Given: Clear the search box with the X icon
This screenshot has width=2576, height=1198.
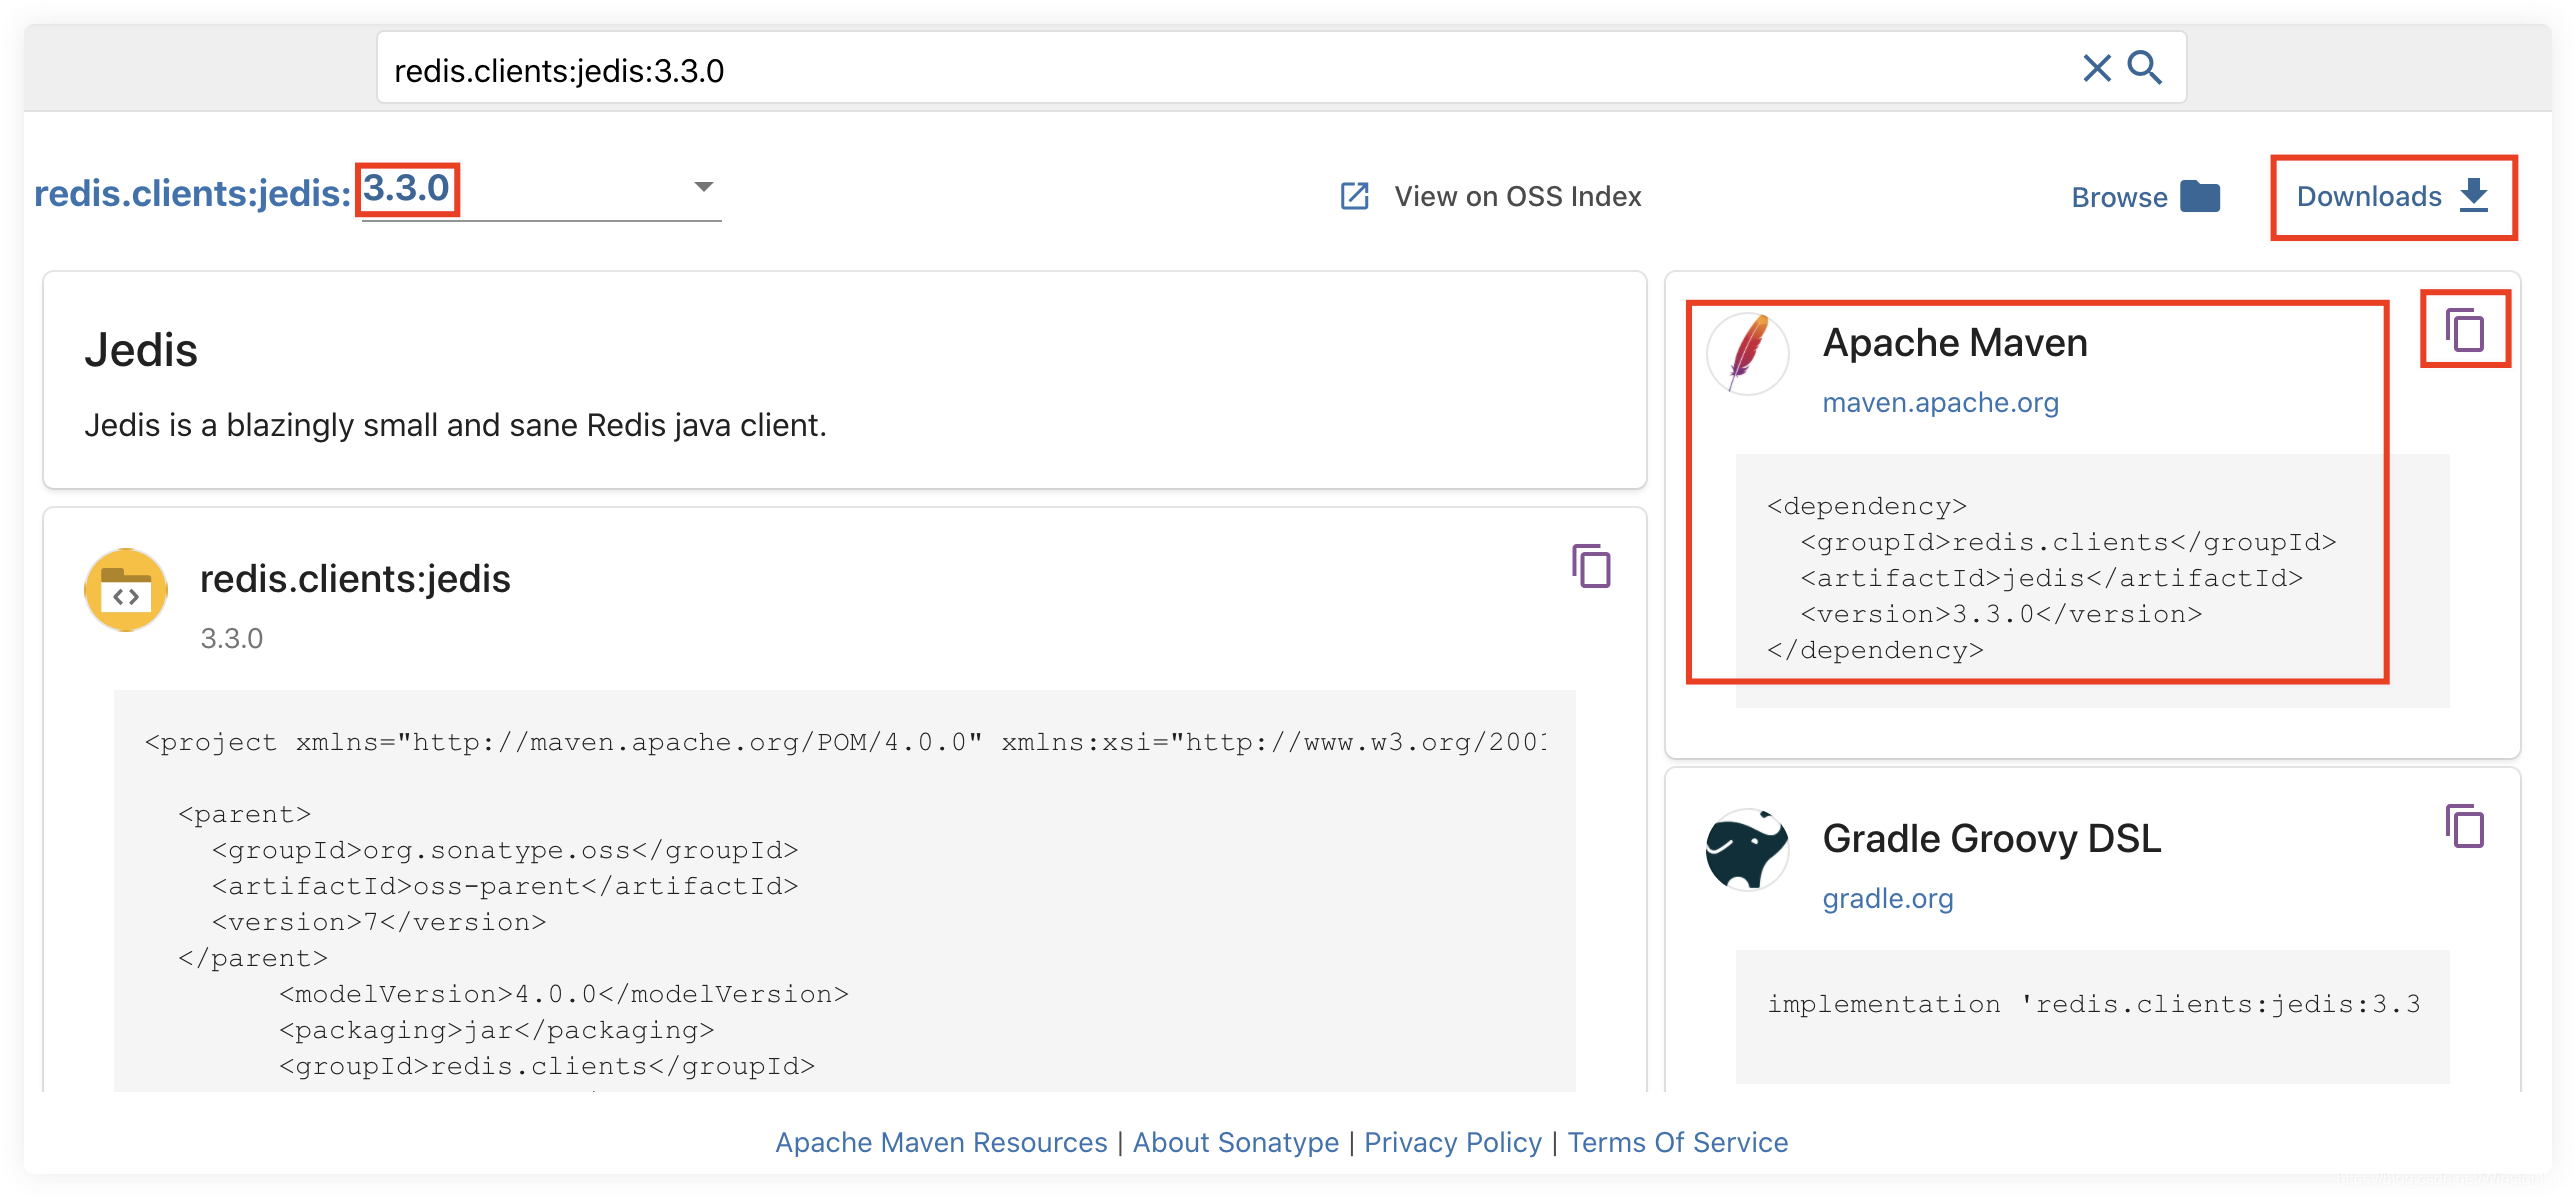Looking at the screenshot, I should [2096, 68].
